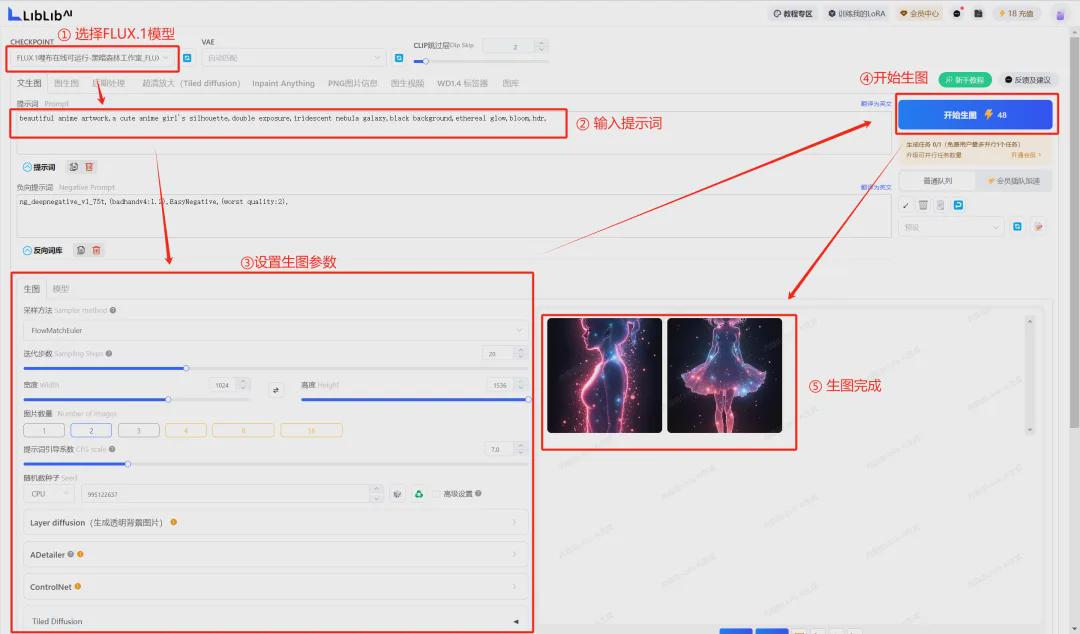This screenshot has height=634, width=1080.
Task: Click the LibLib AI logo
Action: (x=38, y=13)
